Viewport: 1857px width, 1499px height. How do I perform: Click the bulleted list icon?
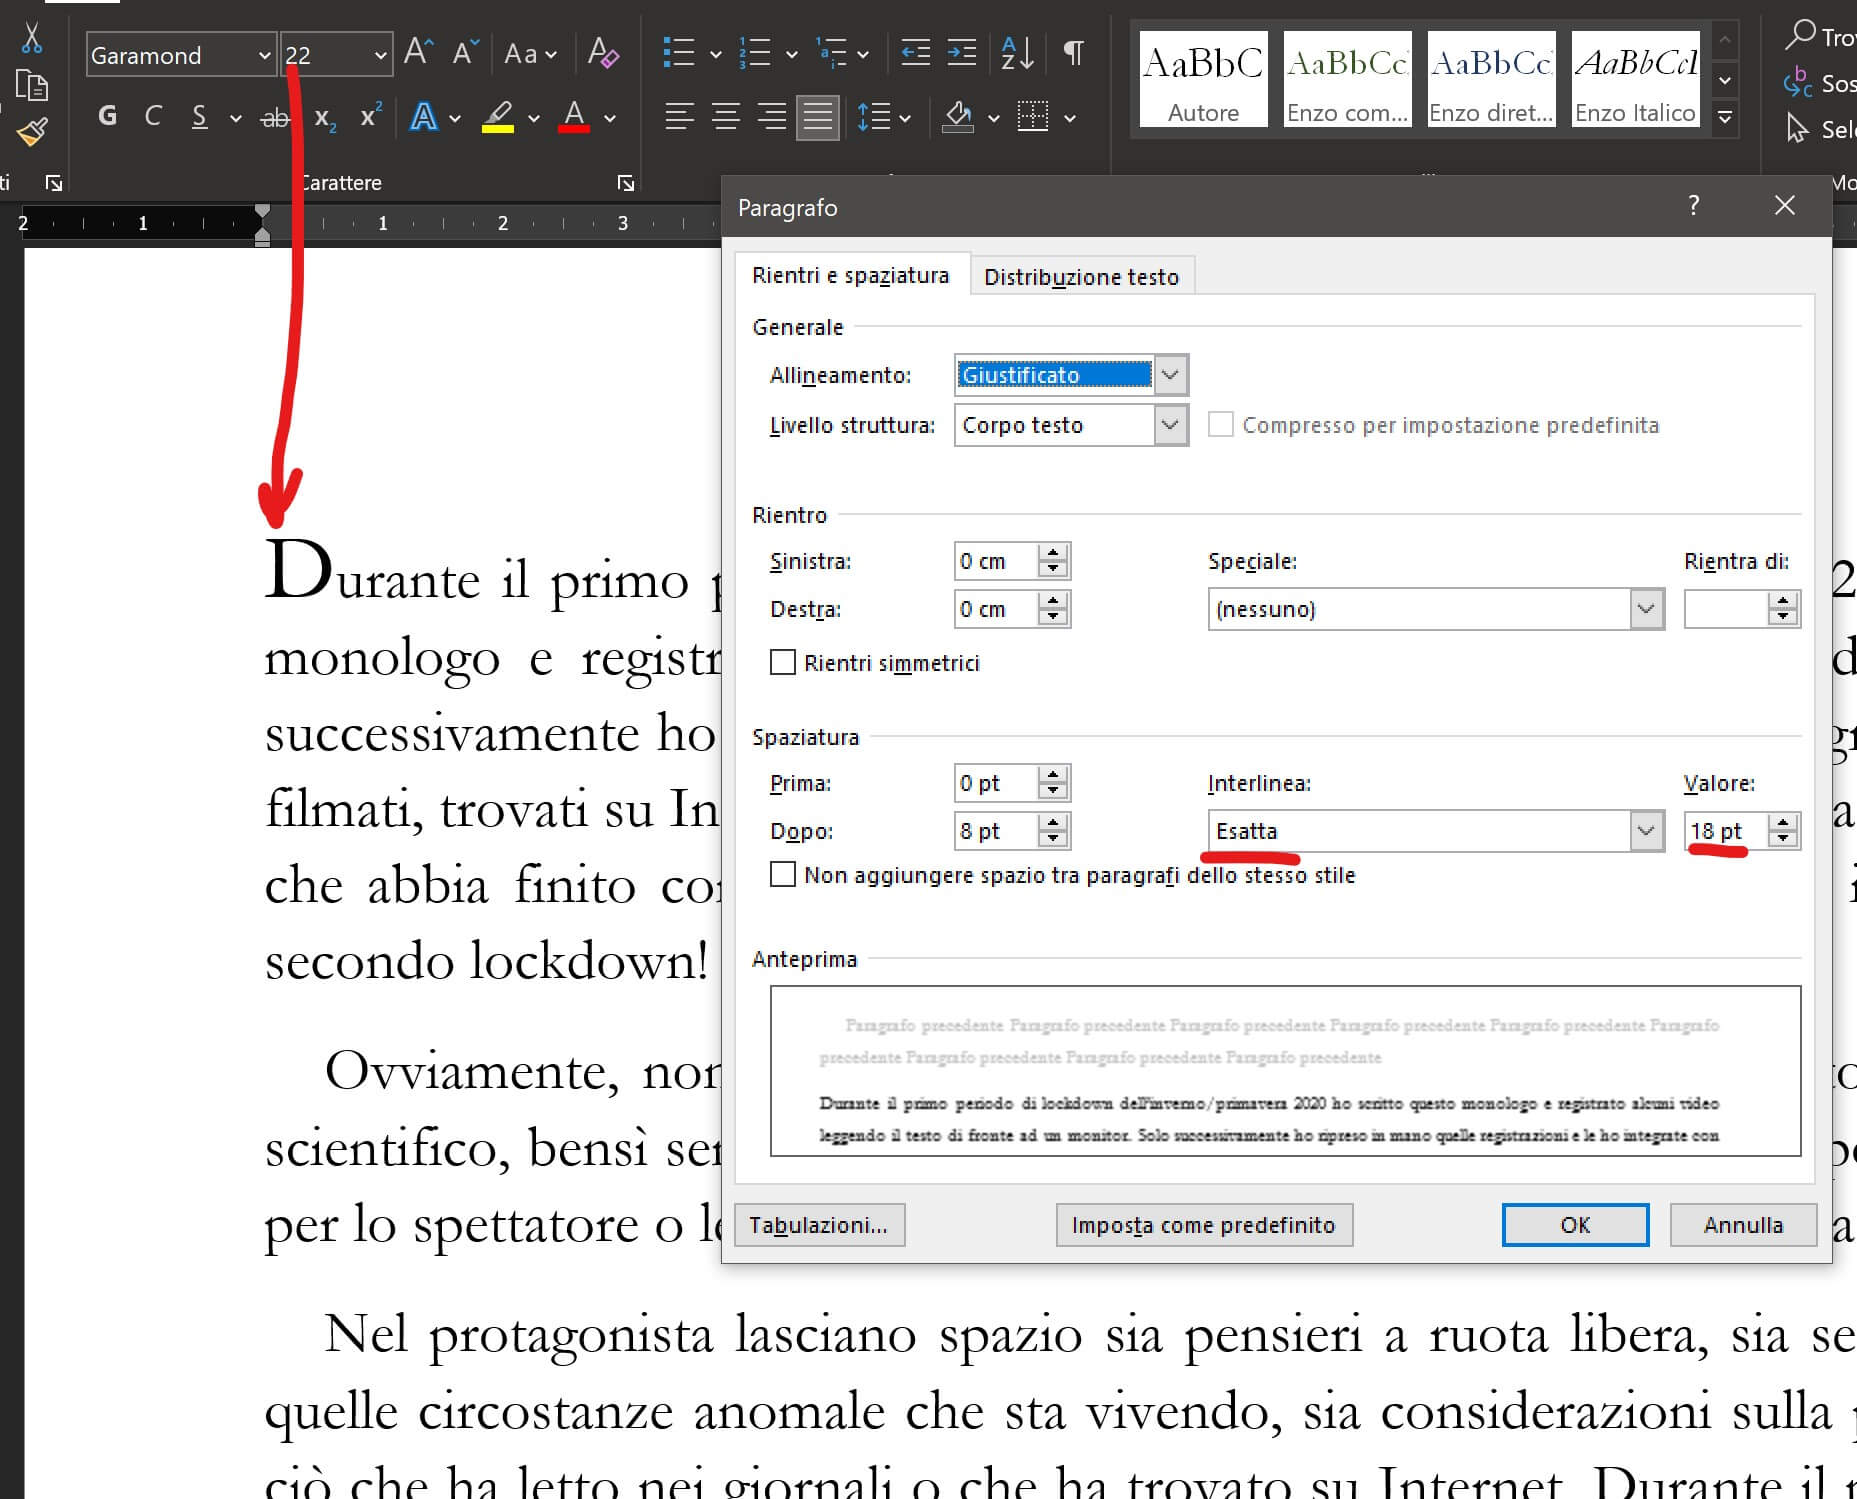(679, 53)
